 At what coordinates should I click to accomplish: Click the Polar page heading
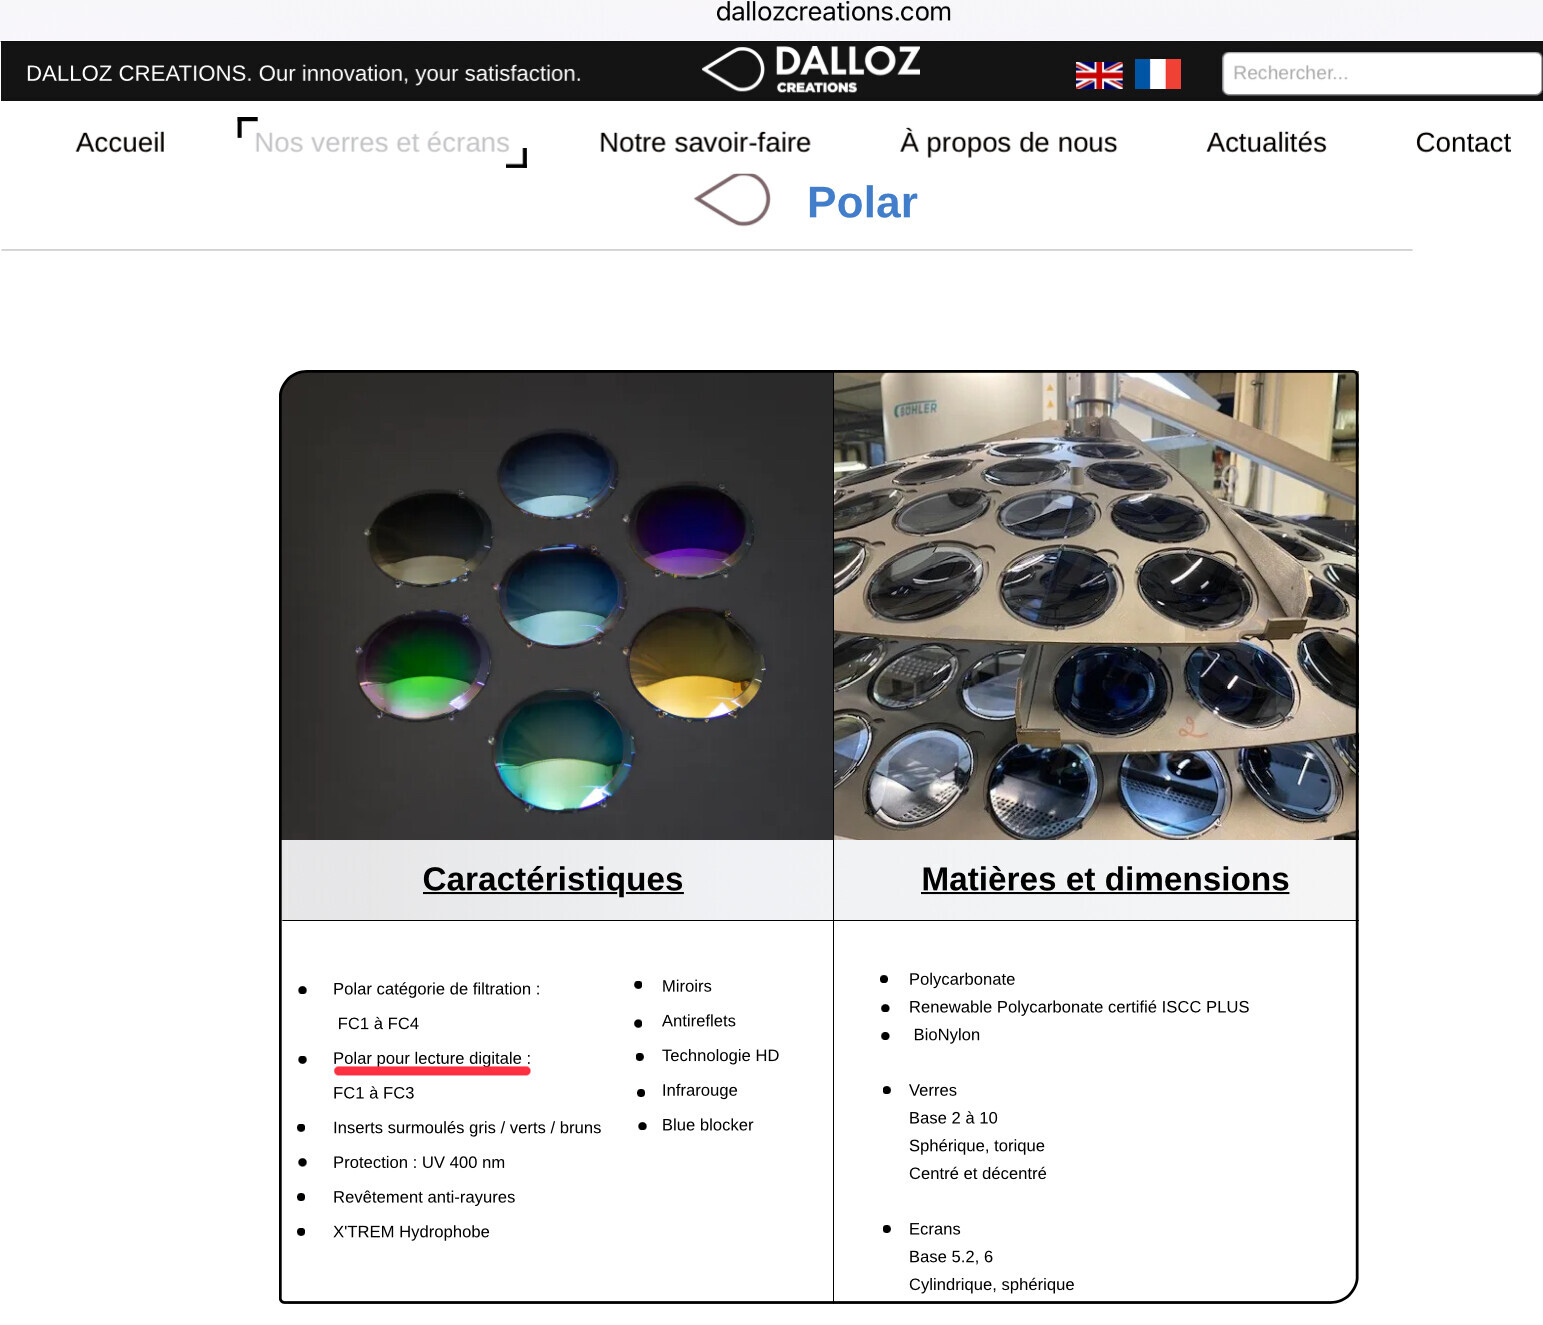coord(862,202)
